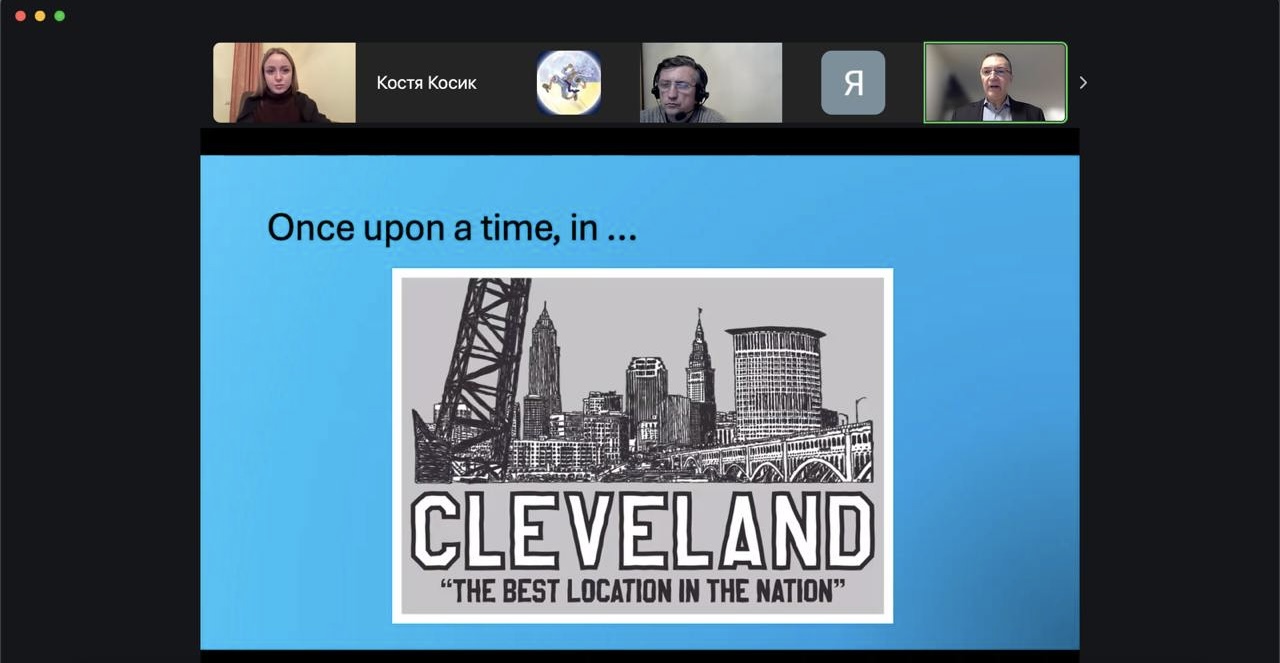Select the Я avatar participant tile
Viewport: 1280px width, 663px height.
(x=853, y=82)
